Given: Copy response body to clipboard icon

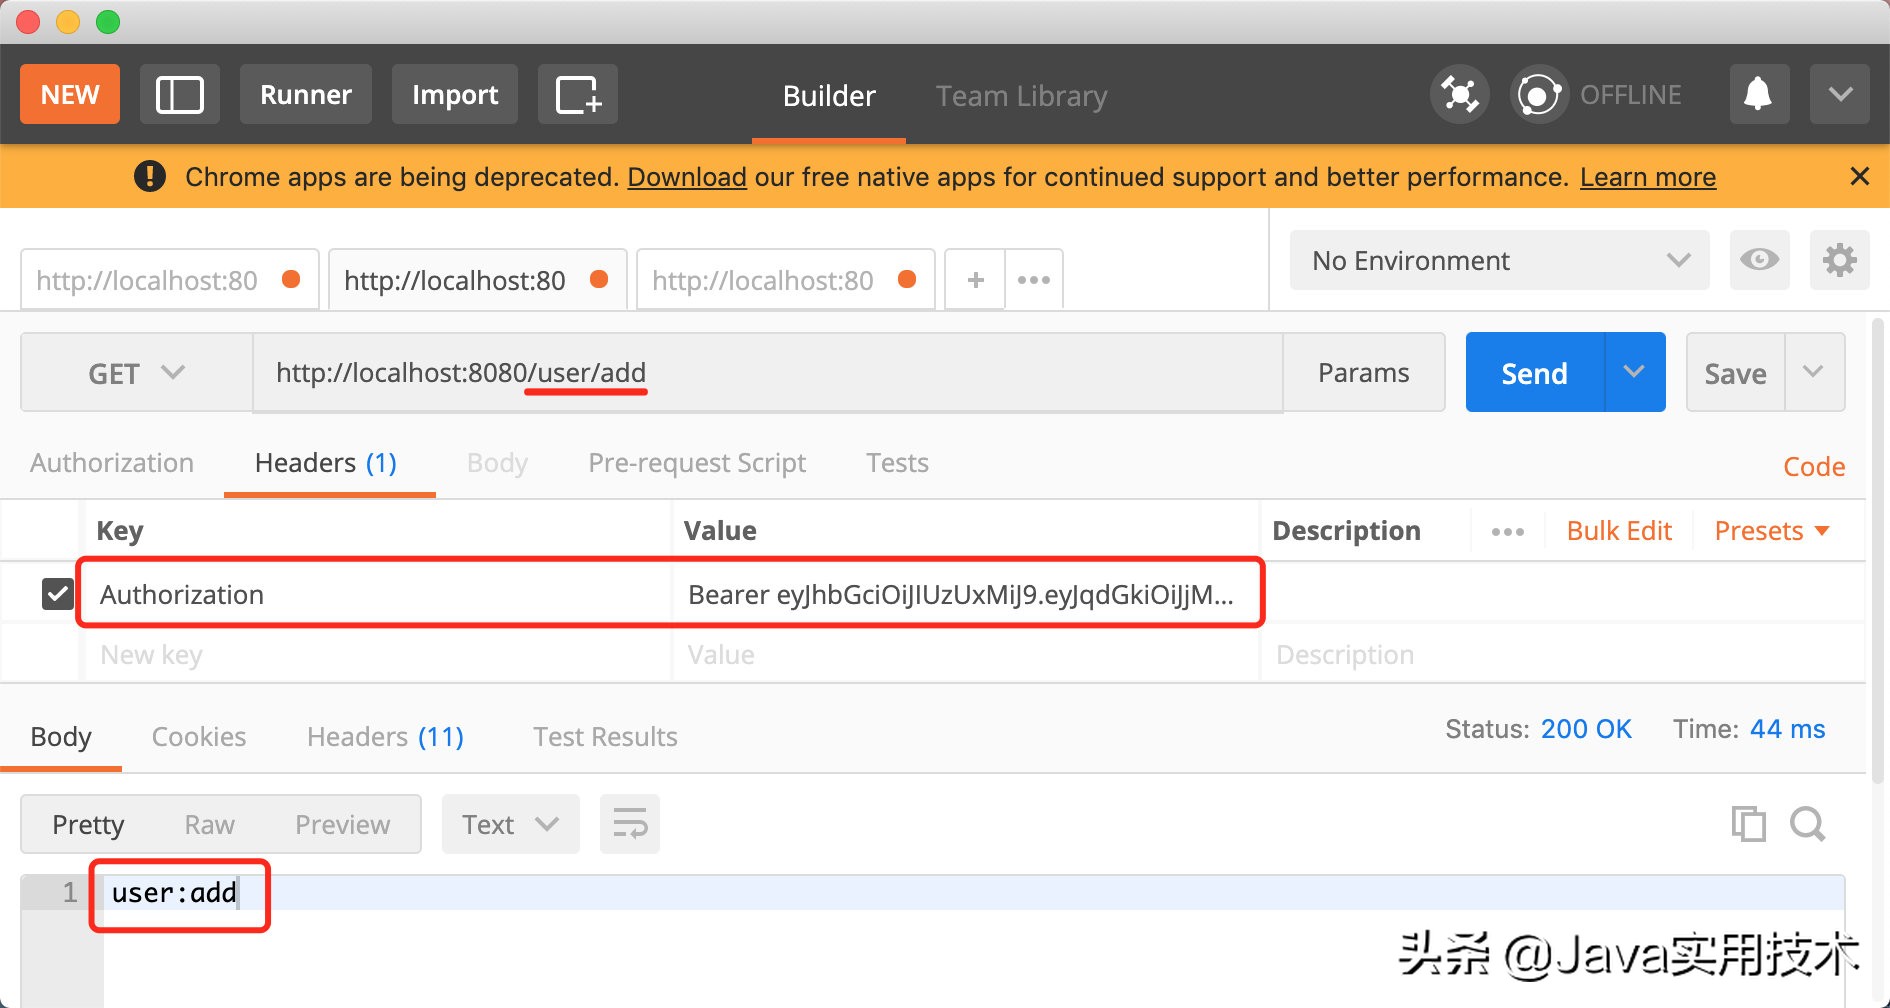Looking at the screenshot, I should point(1748,824).
